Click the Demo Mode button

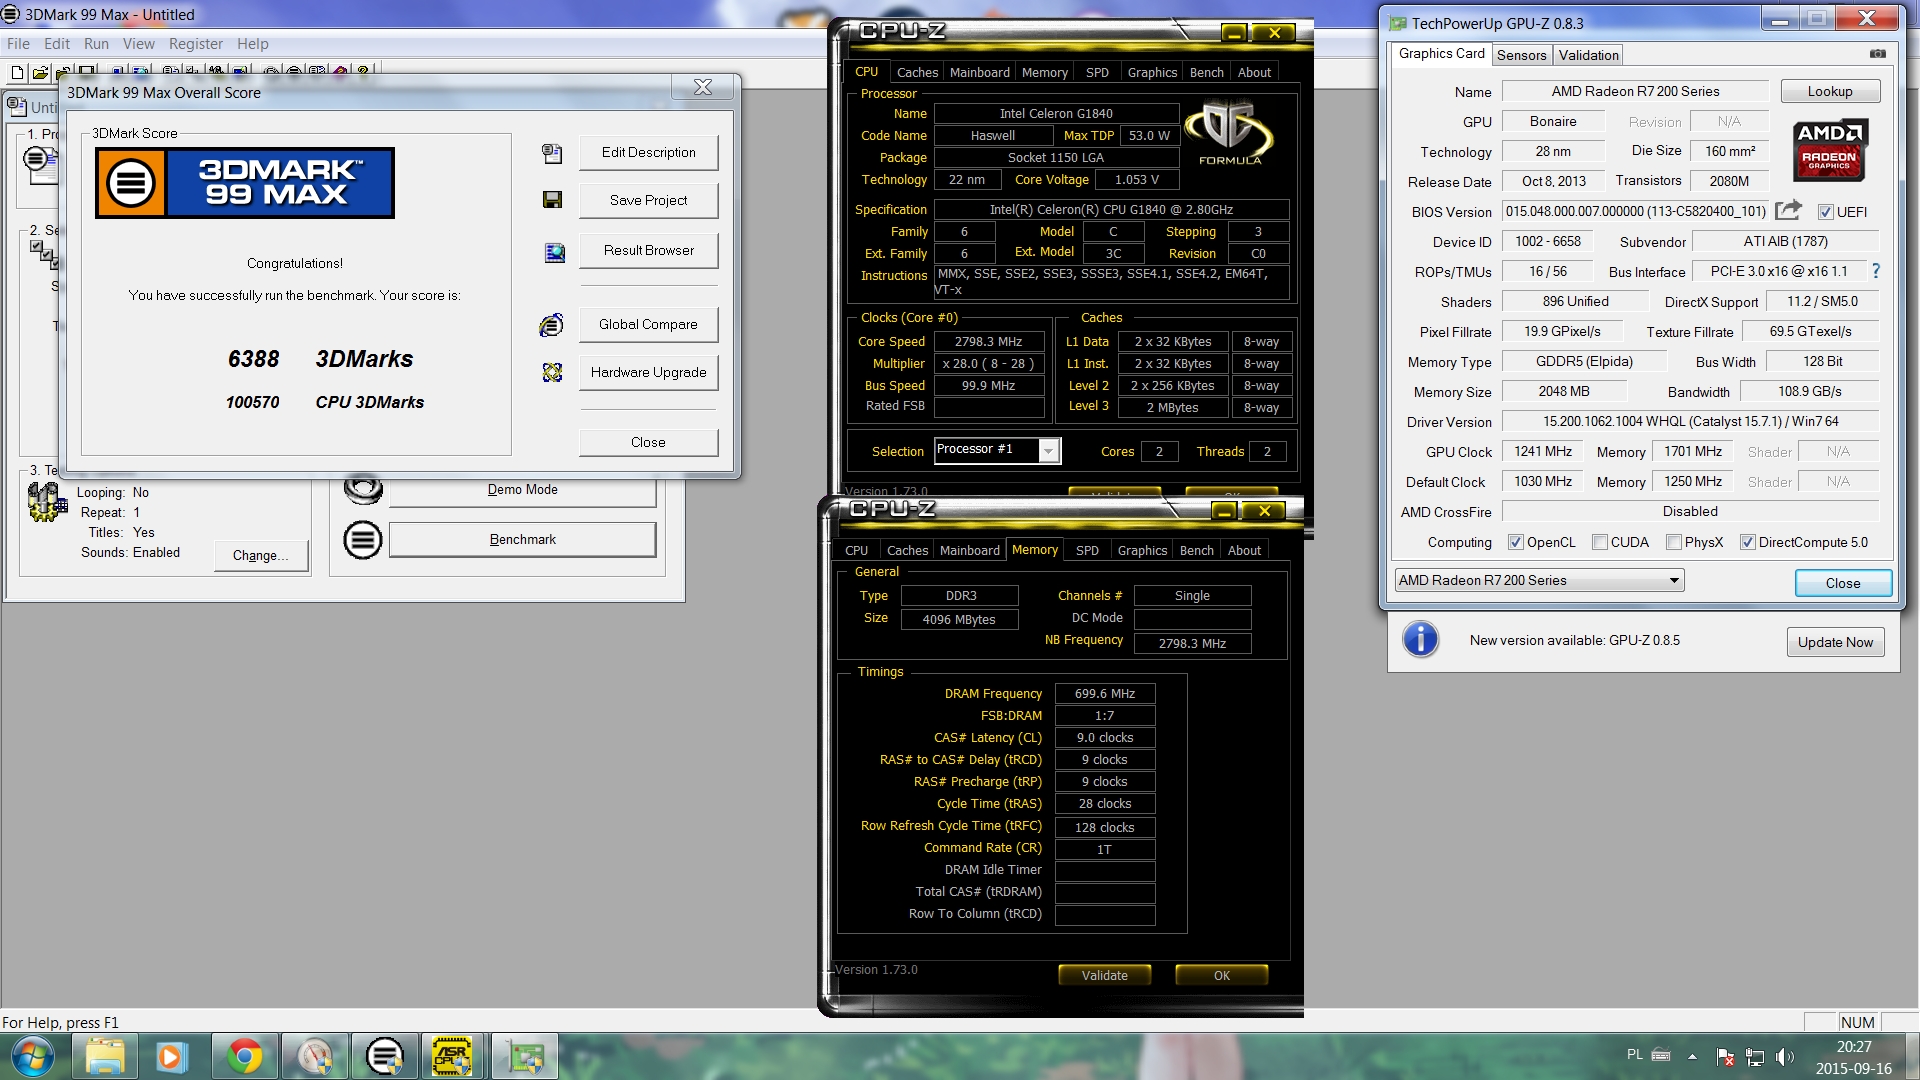(522, 490)
